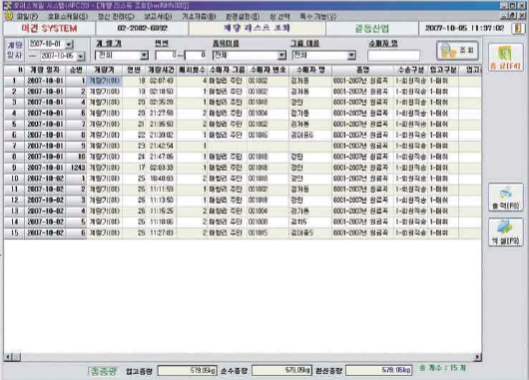529x380 pixels.
Task: Click the empty name search input field
Action: pyautogui.click(x=393, y=55)
